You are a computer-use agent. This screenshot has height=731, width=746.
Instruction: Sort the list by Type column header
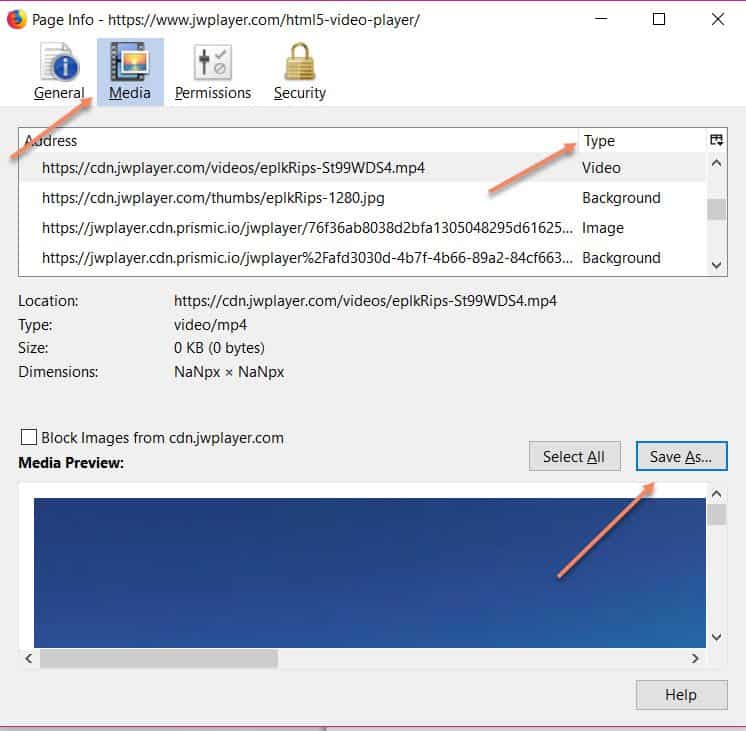[640, 141]
